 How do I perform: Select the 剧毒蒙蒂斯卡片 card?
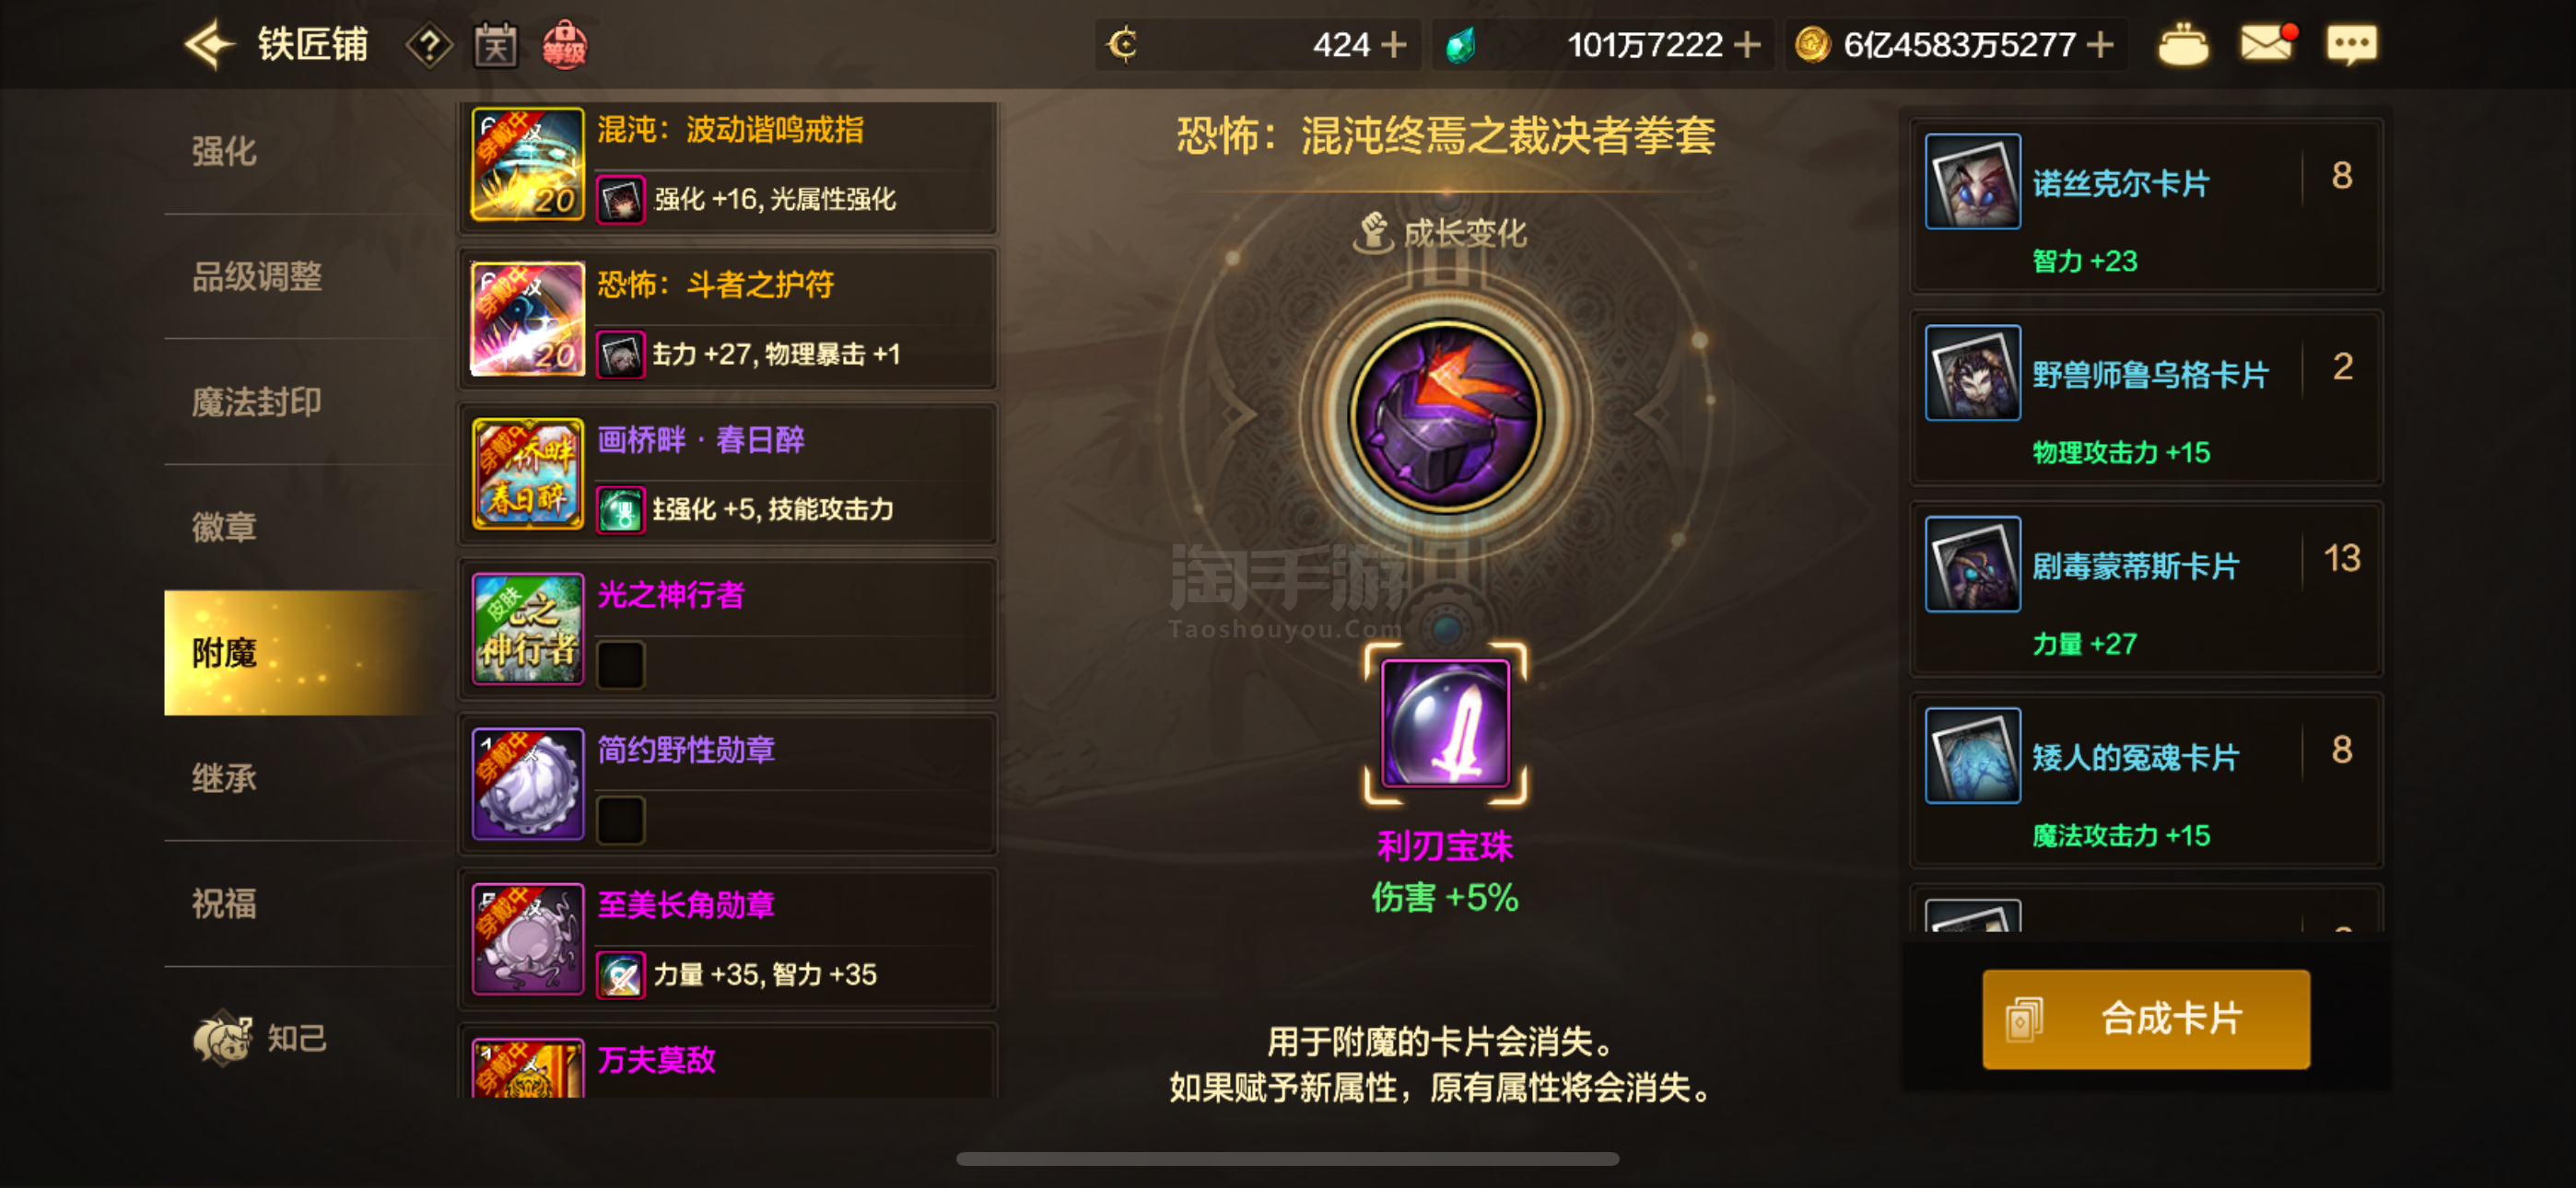[2146, 589]
